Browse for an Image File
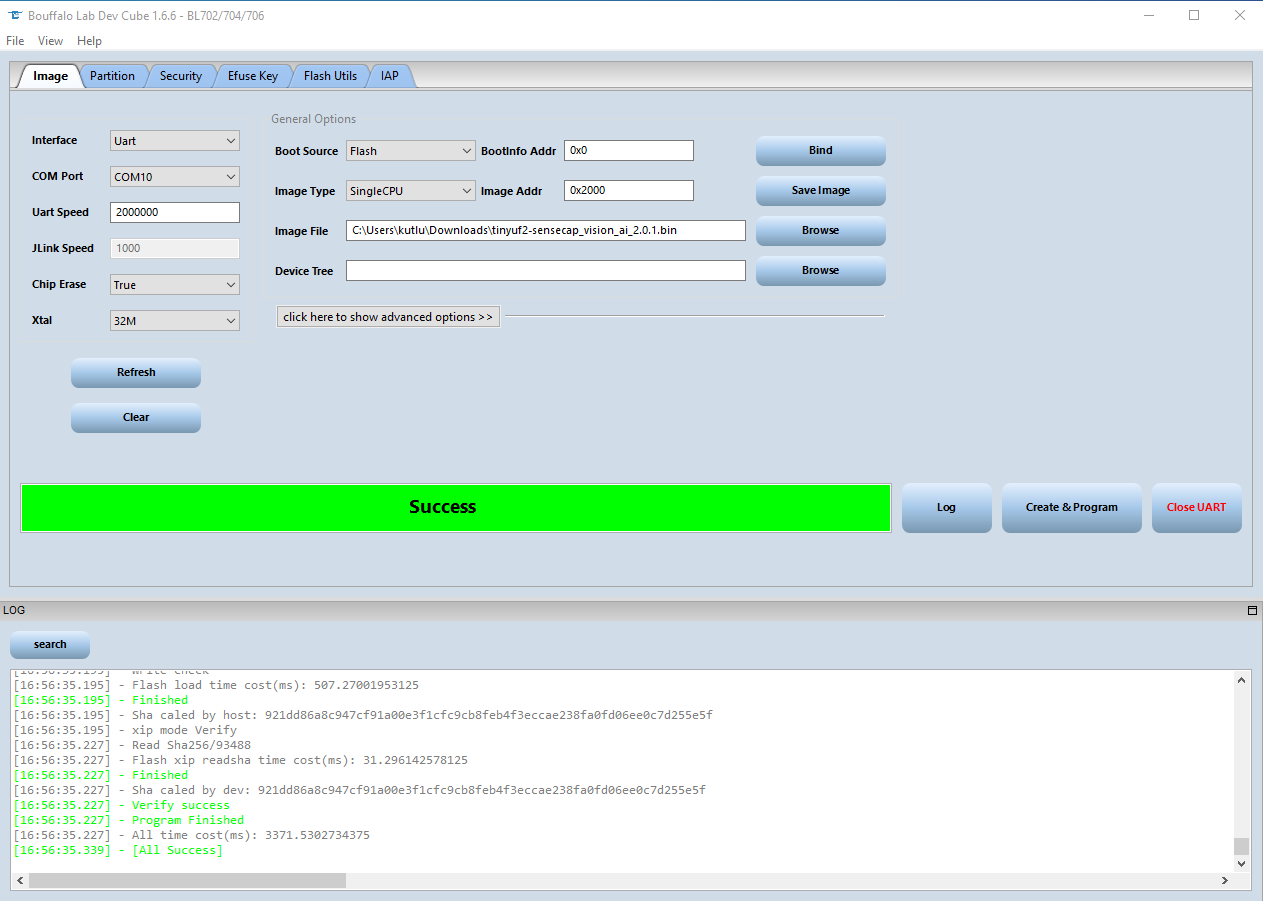Screen dimensions: 1263x901 pos(820,230)
